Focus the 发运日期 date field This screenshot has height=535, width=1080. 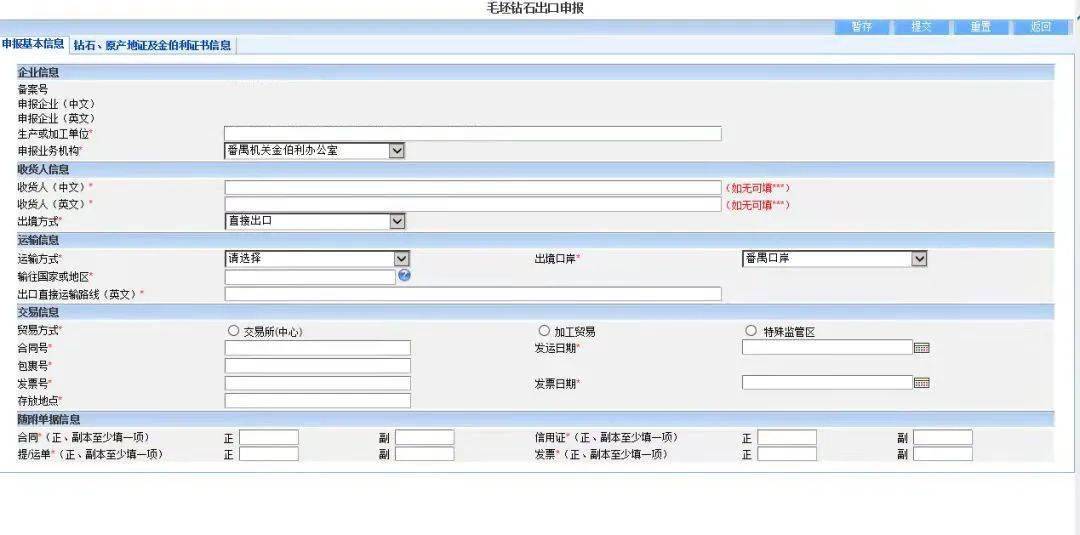click(x=827, y=347)
